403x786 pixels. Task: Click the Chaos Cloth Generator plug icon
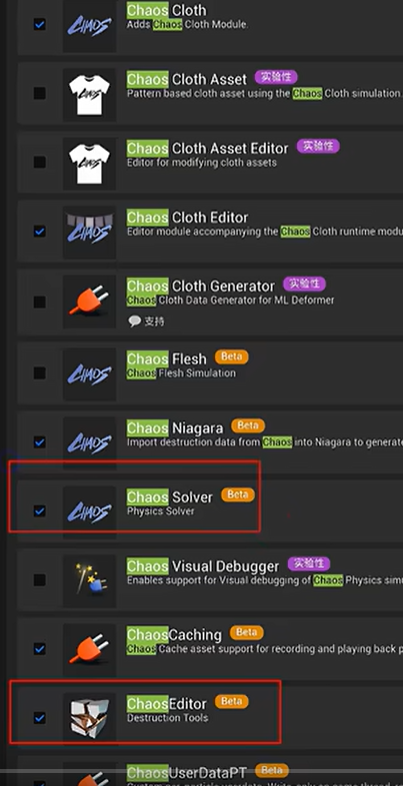89,302
